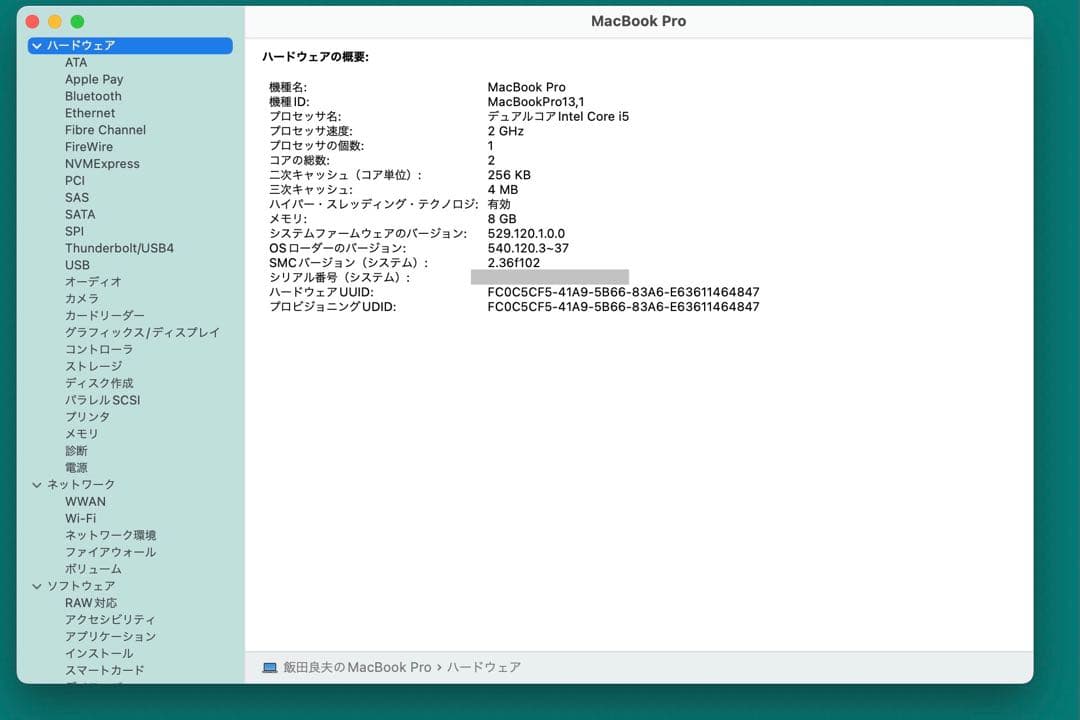The image size is (1080, 720).
Task: Select USB in the sidebar
Action: coord(77,265)
